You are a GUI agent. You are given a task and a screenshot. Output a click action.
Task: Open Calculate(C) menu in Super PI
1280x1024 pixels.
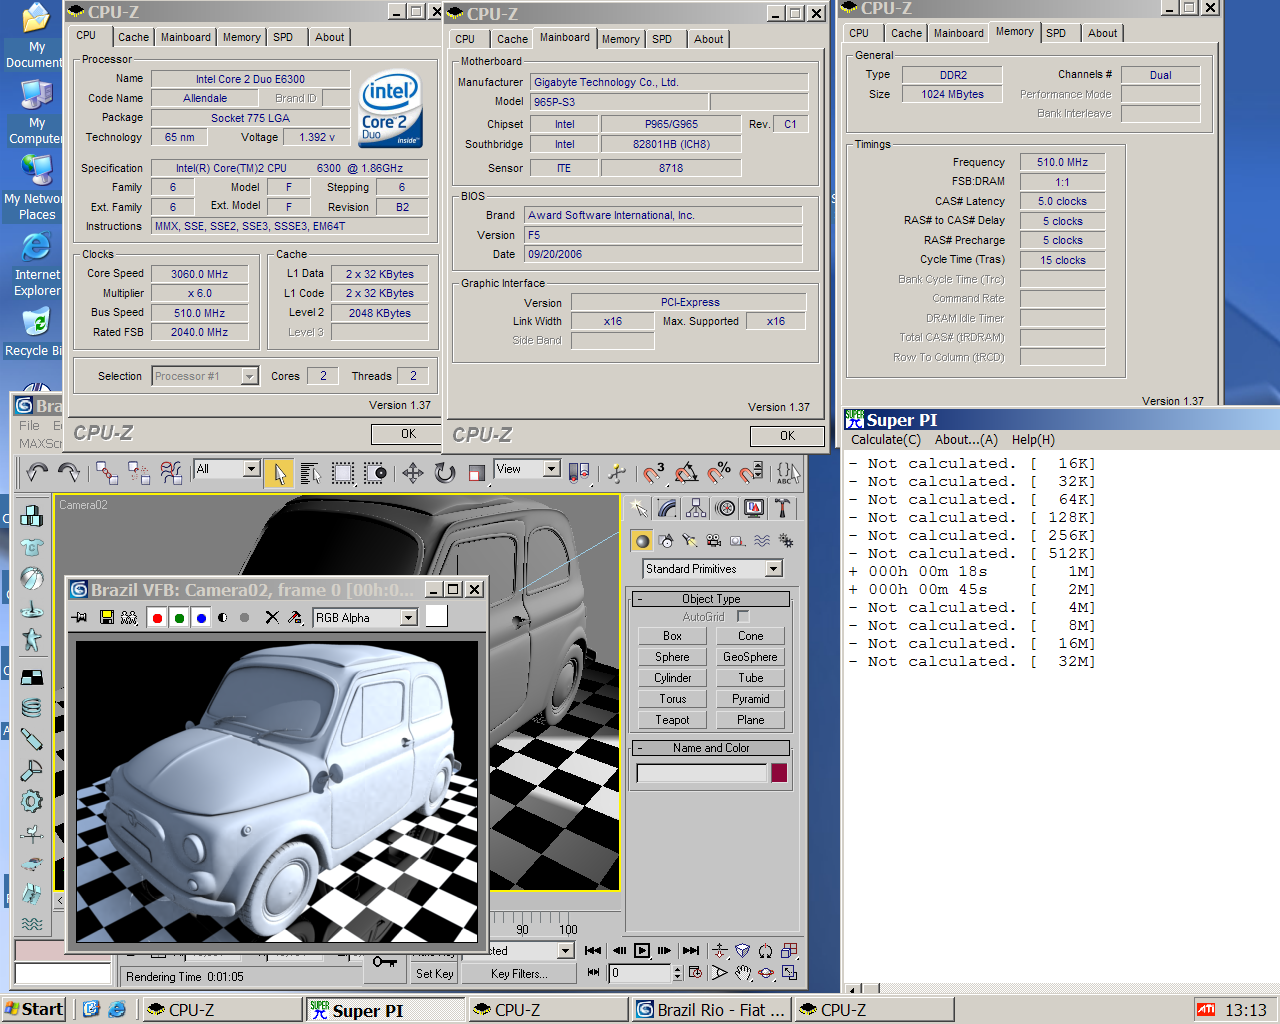886,440
